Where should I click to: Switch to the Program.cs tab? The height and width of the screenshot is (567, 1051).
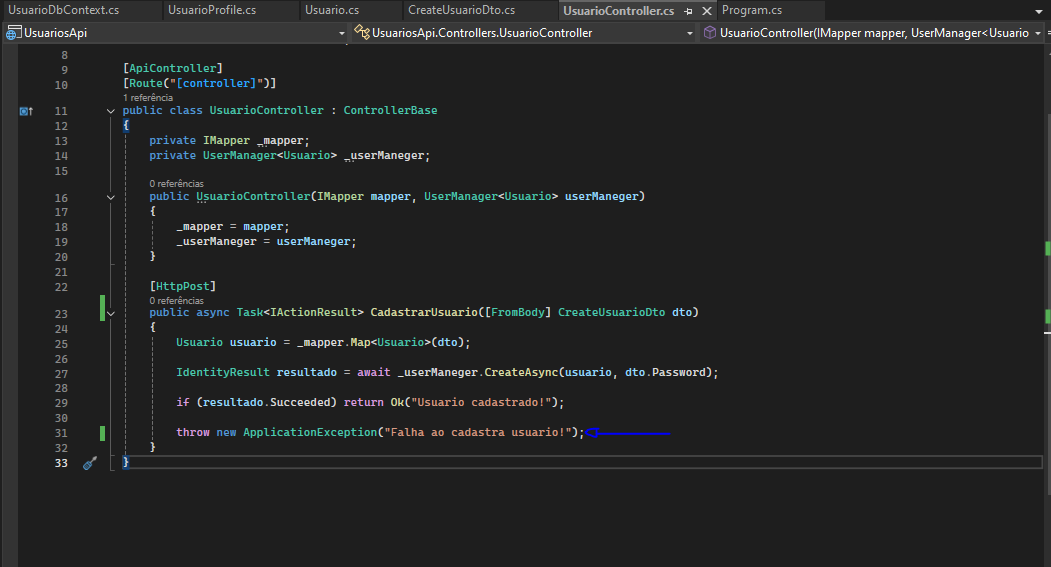point(751,10)
